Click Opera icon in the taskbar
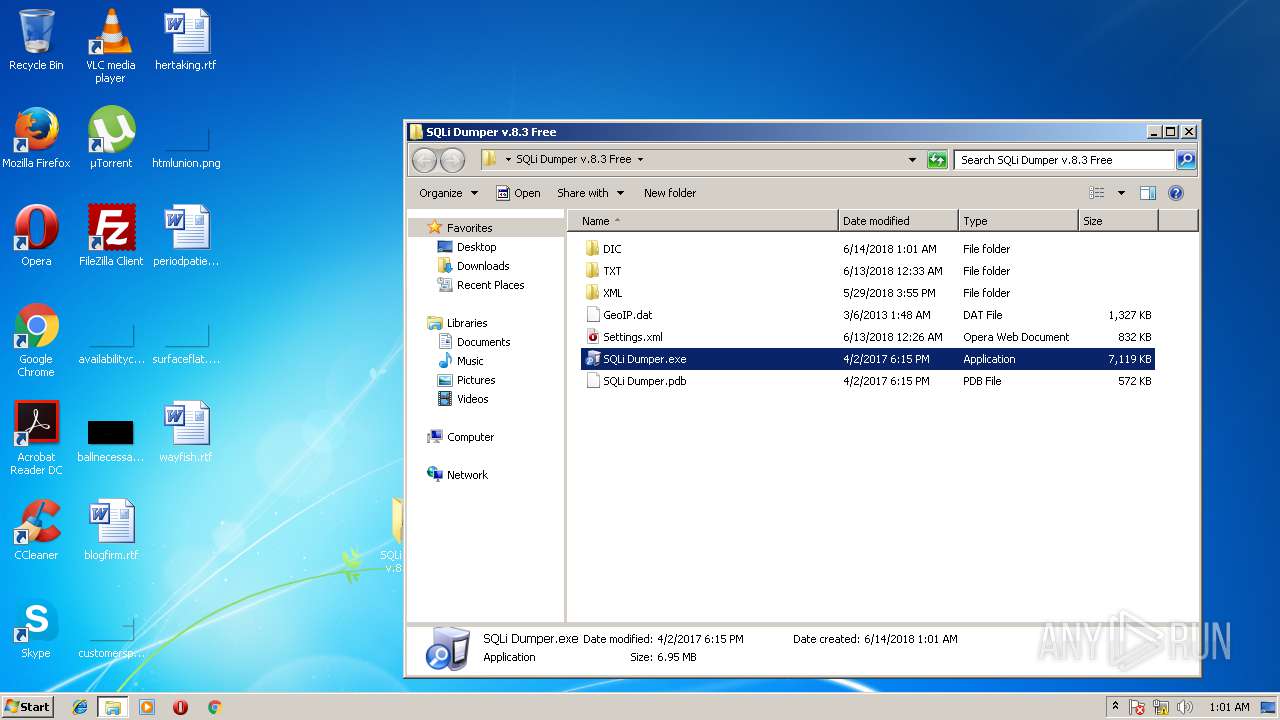The image size is (1280, 720). click(x=181, y=707)
